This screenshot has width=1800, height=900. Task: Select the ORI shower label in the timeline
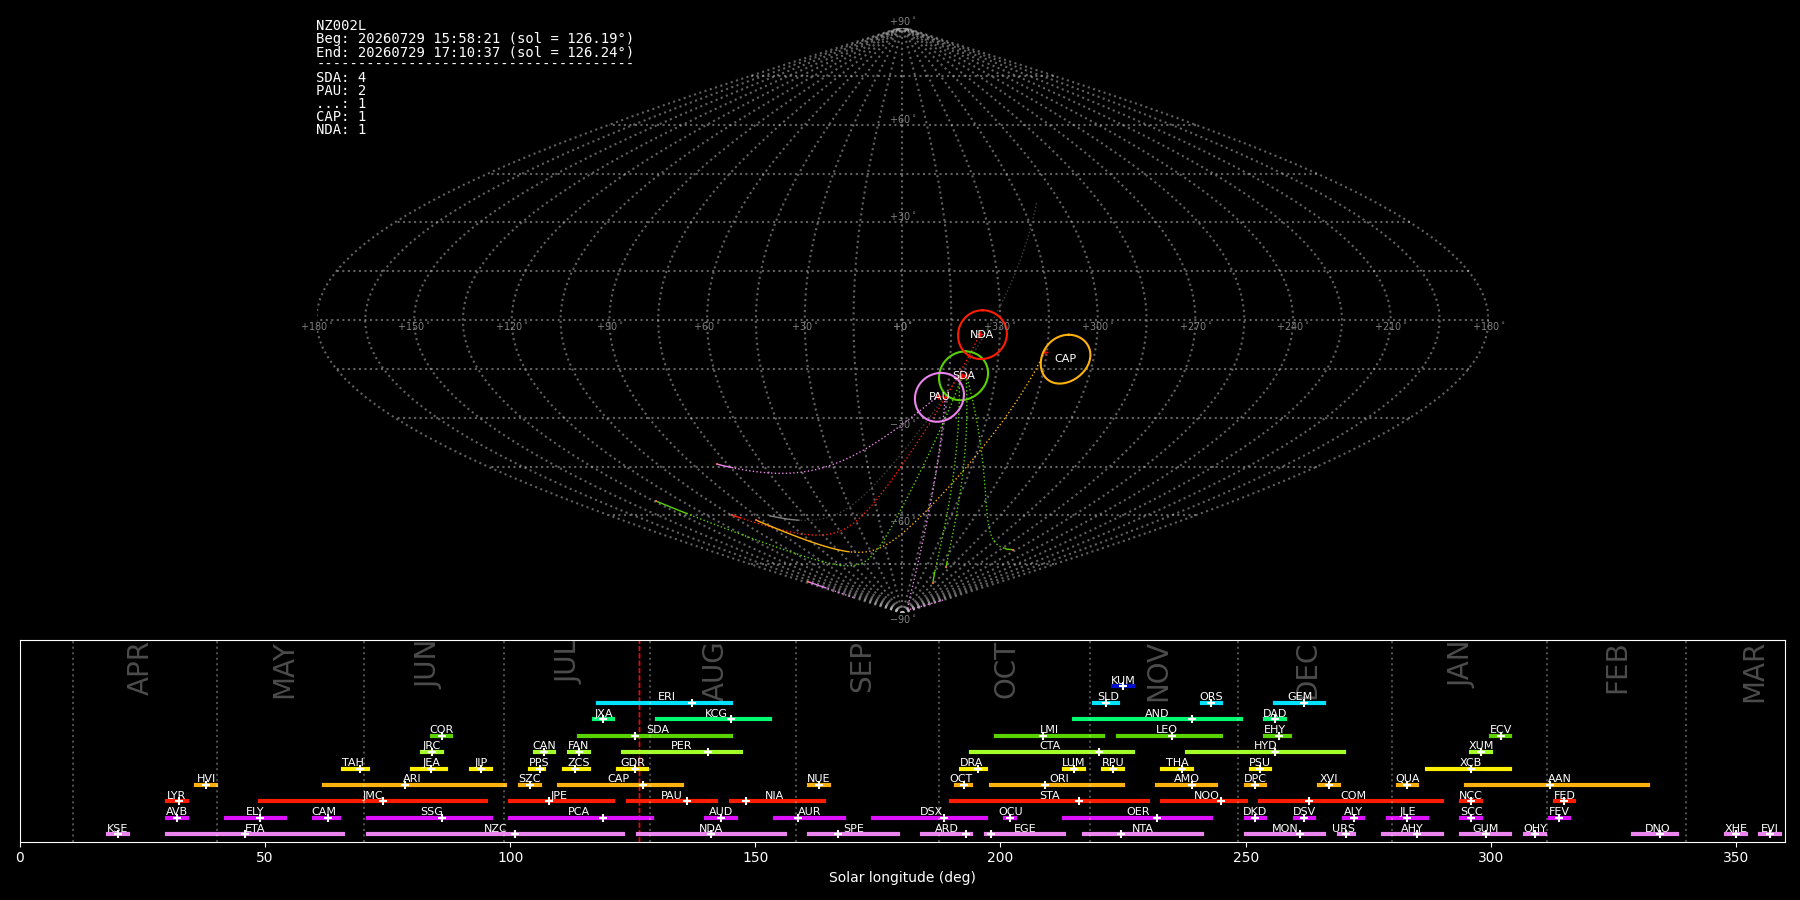[1059, 779]
